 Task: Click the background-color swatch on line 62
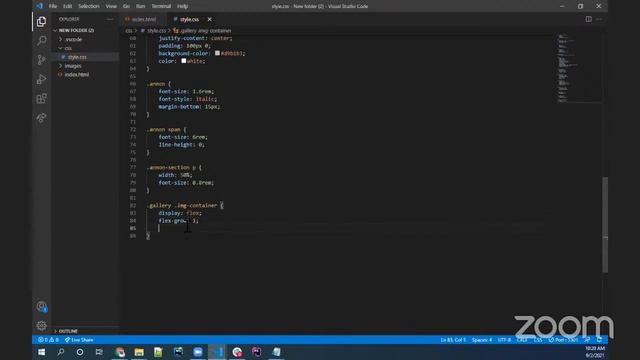pyautogui.click(x=217, y=53)
